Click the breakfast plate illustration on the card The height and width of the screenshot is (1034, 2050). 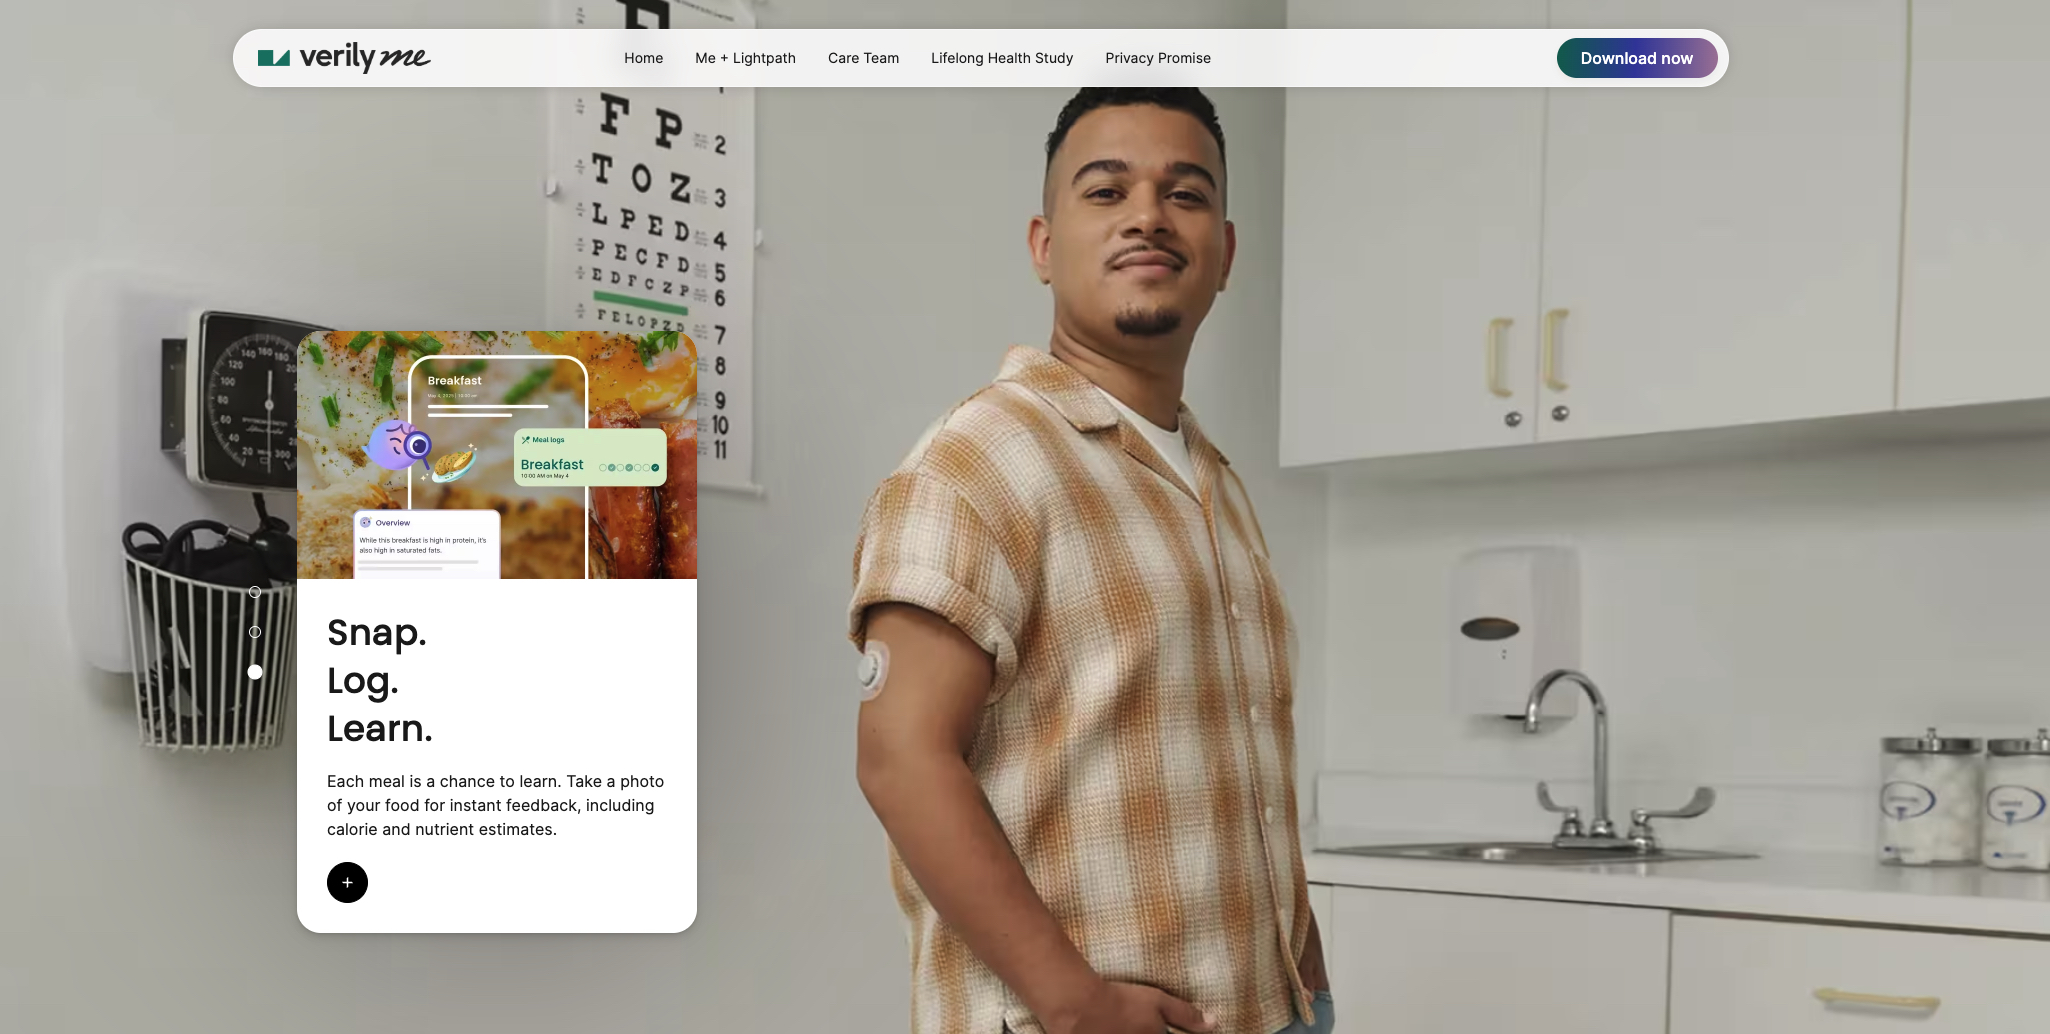[454, 466]
